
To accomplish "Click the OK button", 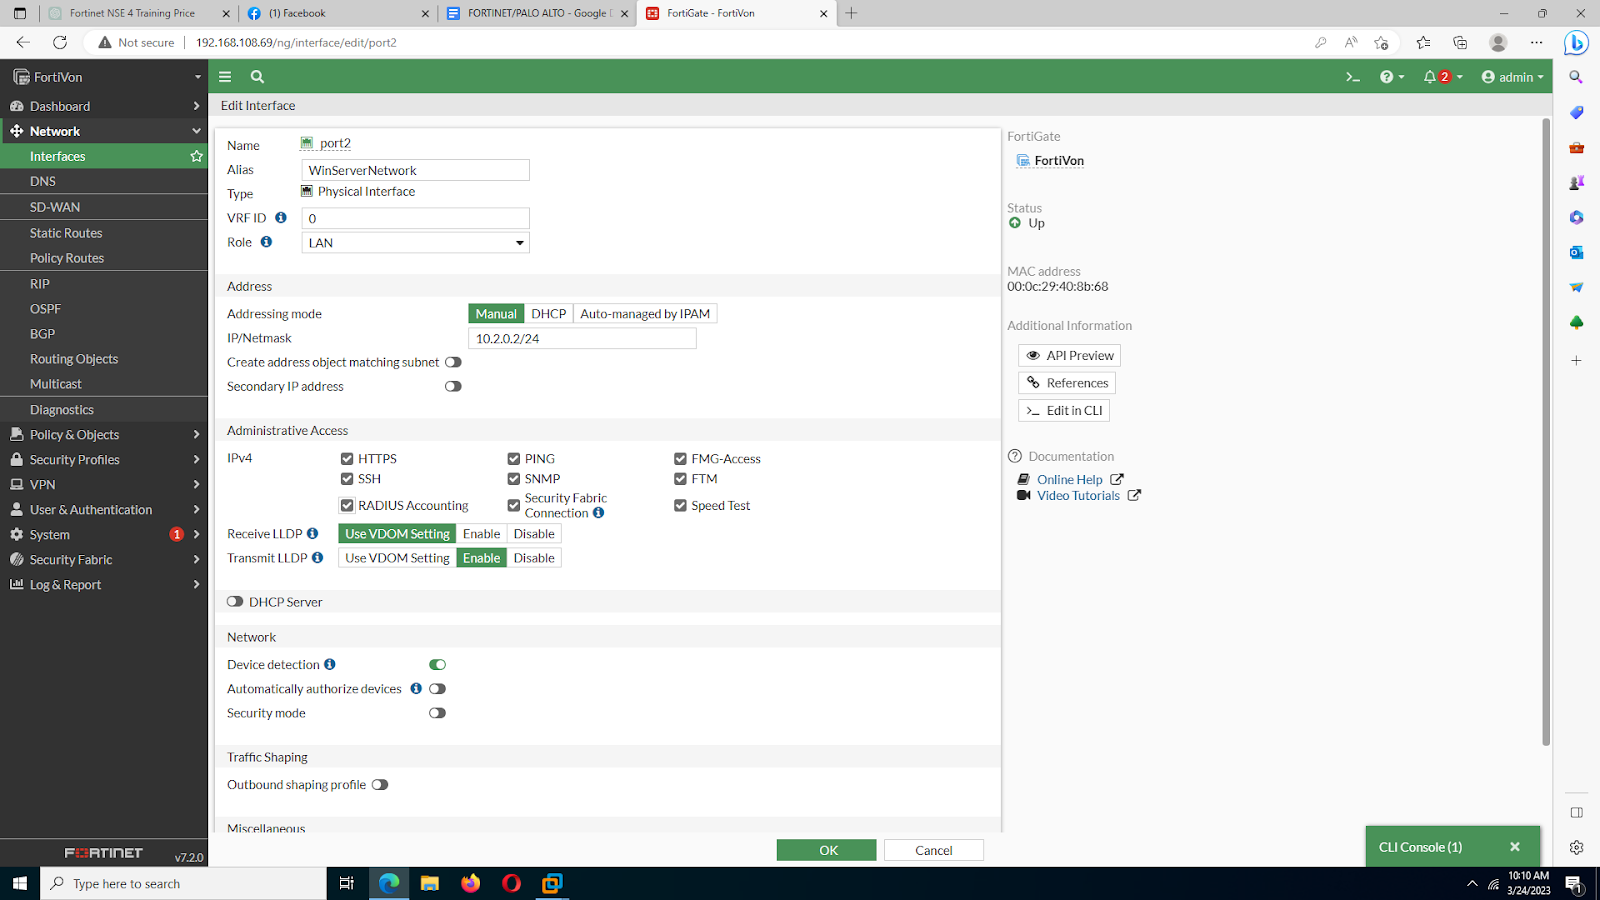I will 827,850.
